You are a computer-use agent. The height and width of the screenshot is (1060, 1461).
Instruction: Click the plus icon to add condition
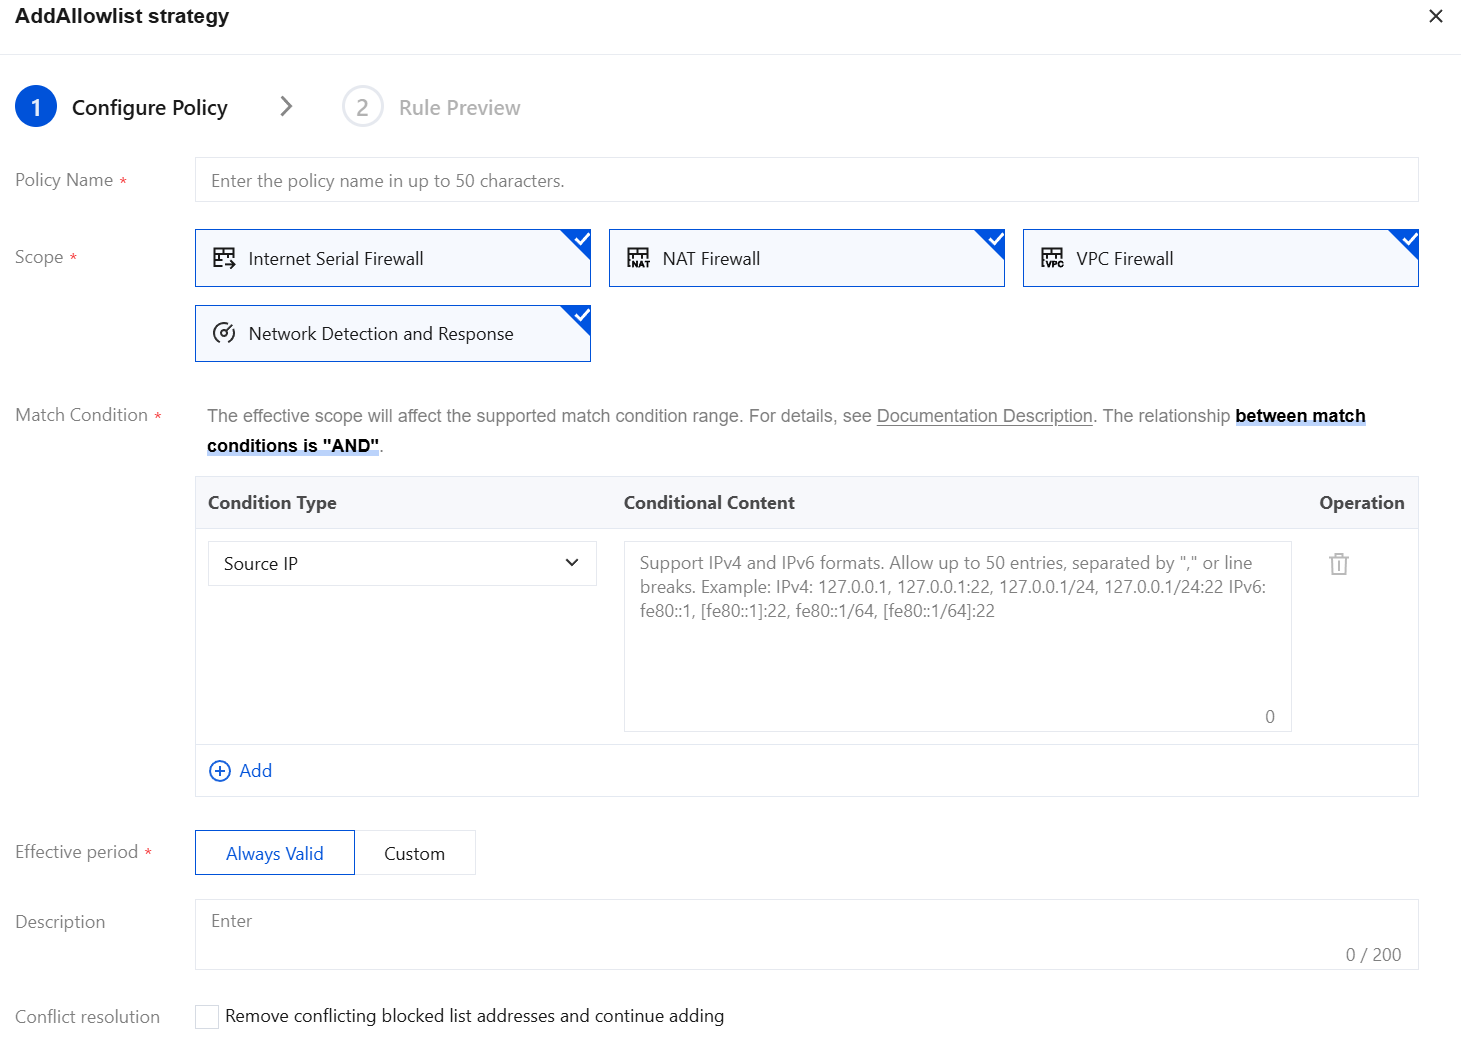[220, 771]
